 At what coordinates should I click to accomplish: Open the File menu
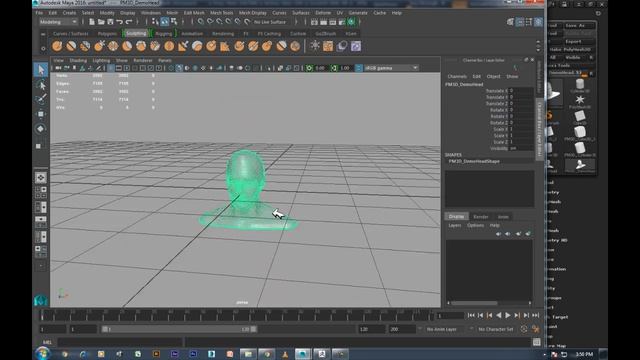[39, 13]
